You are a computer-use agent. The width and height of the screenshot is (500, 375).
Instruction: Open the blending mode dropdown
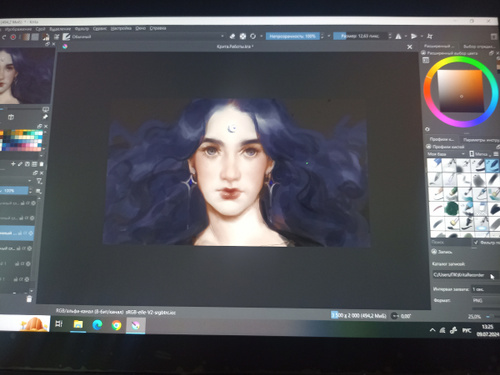148,36
